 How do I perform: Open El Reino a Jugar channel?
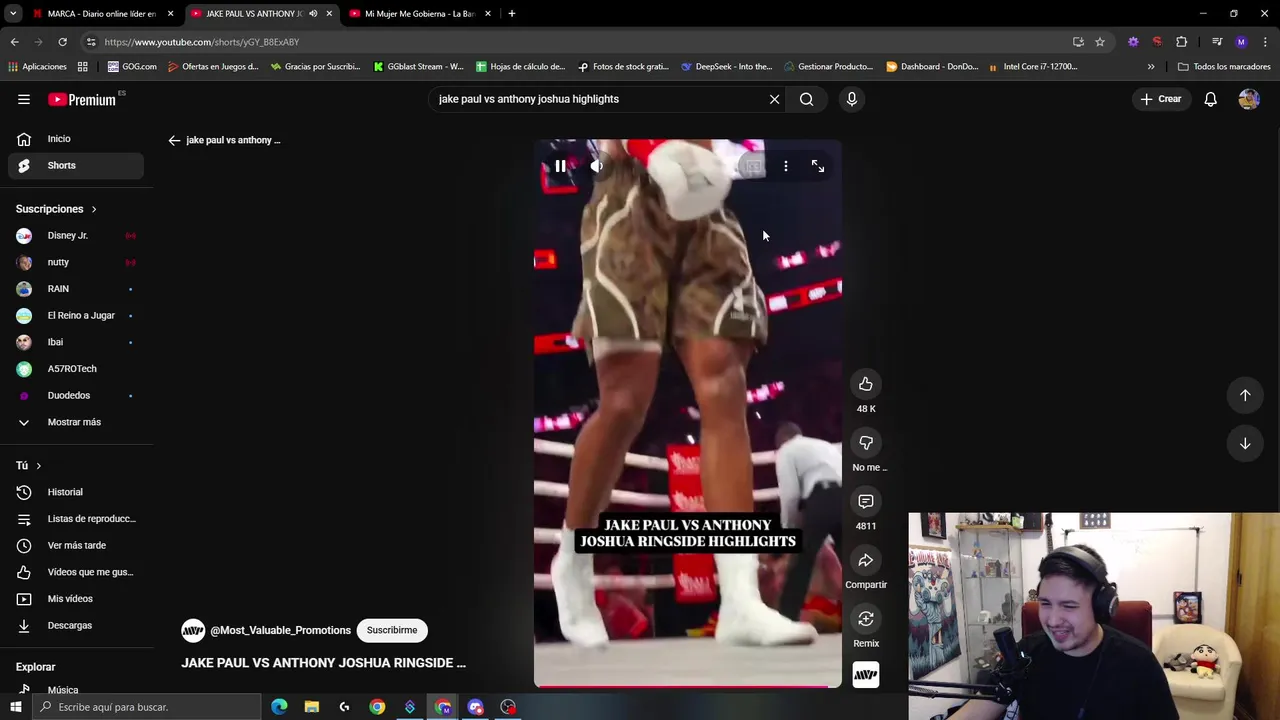pyautogui.click(x=76, y=315)
